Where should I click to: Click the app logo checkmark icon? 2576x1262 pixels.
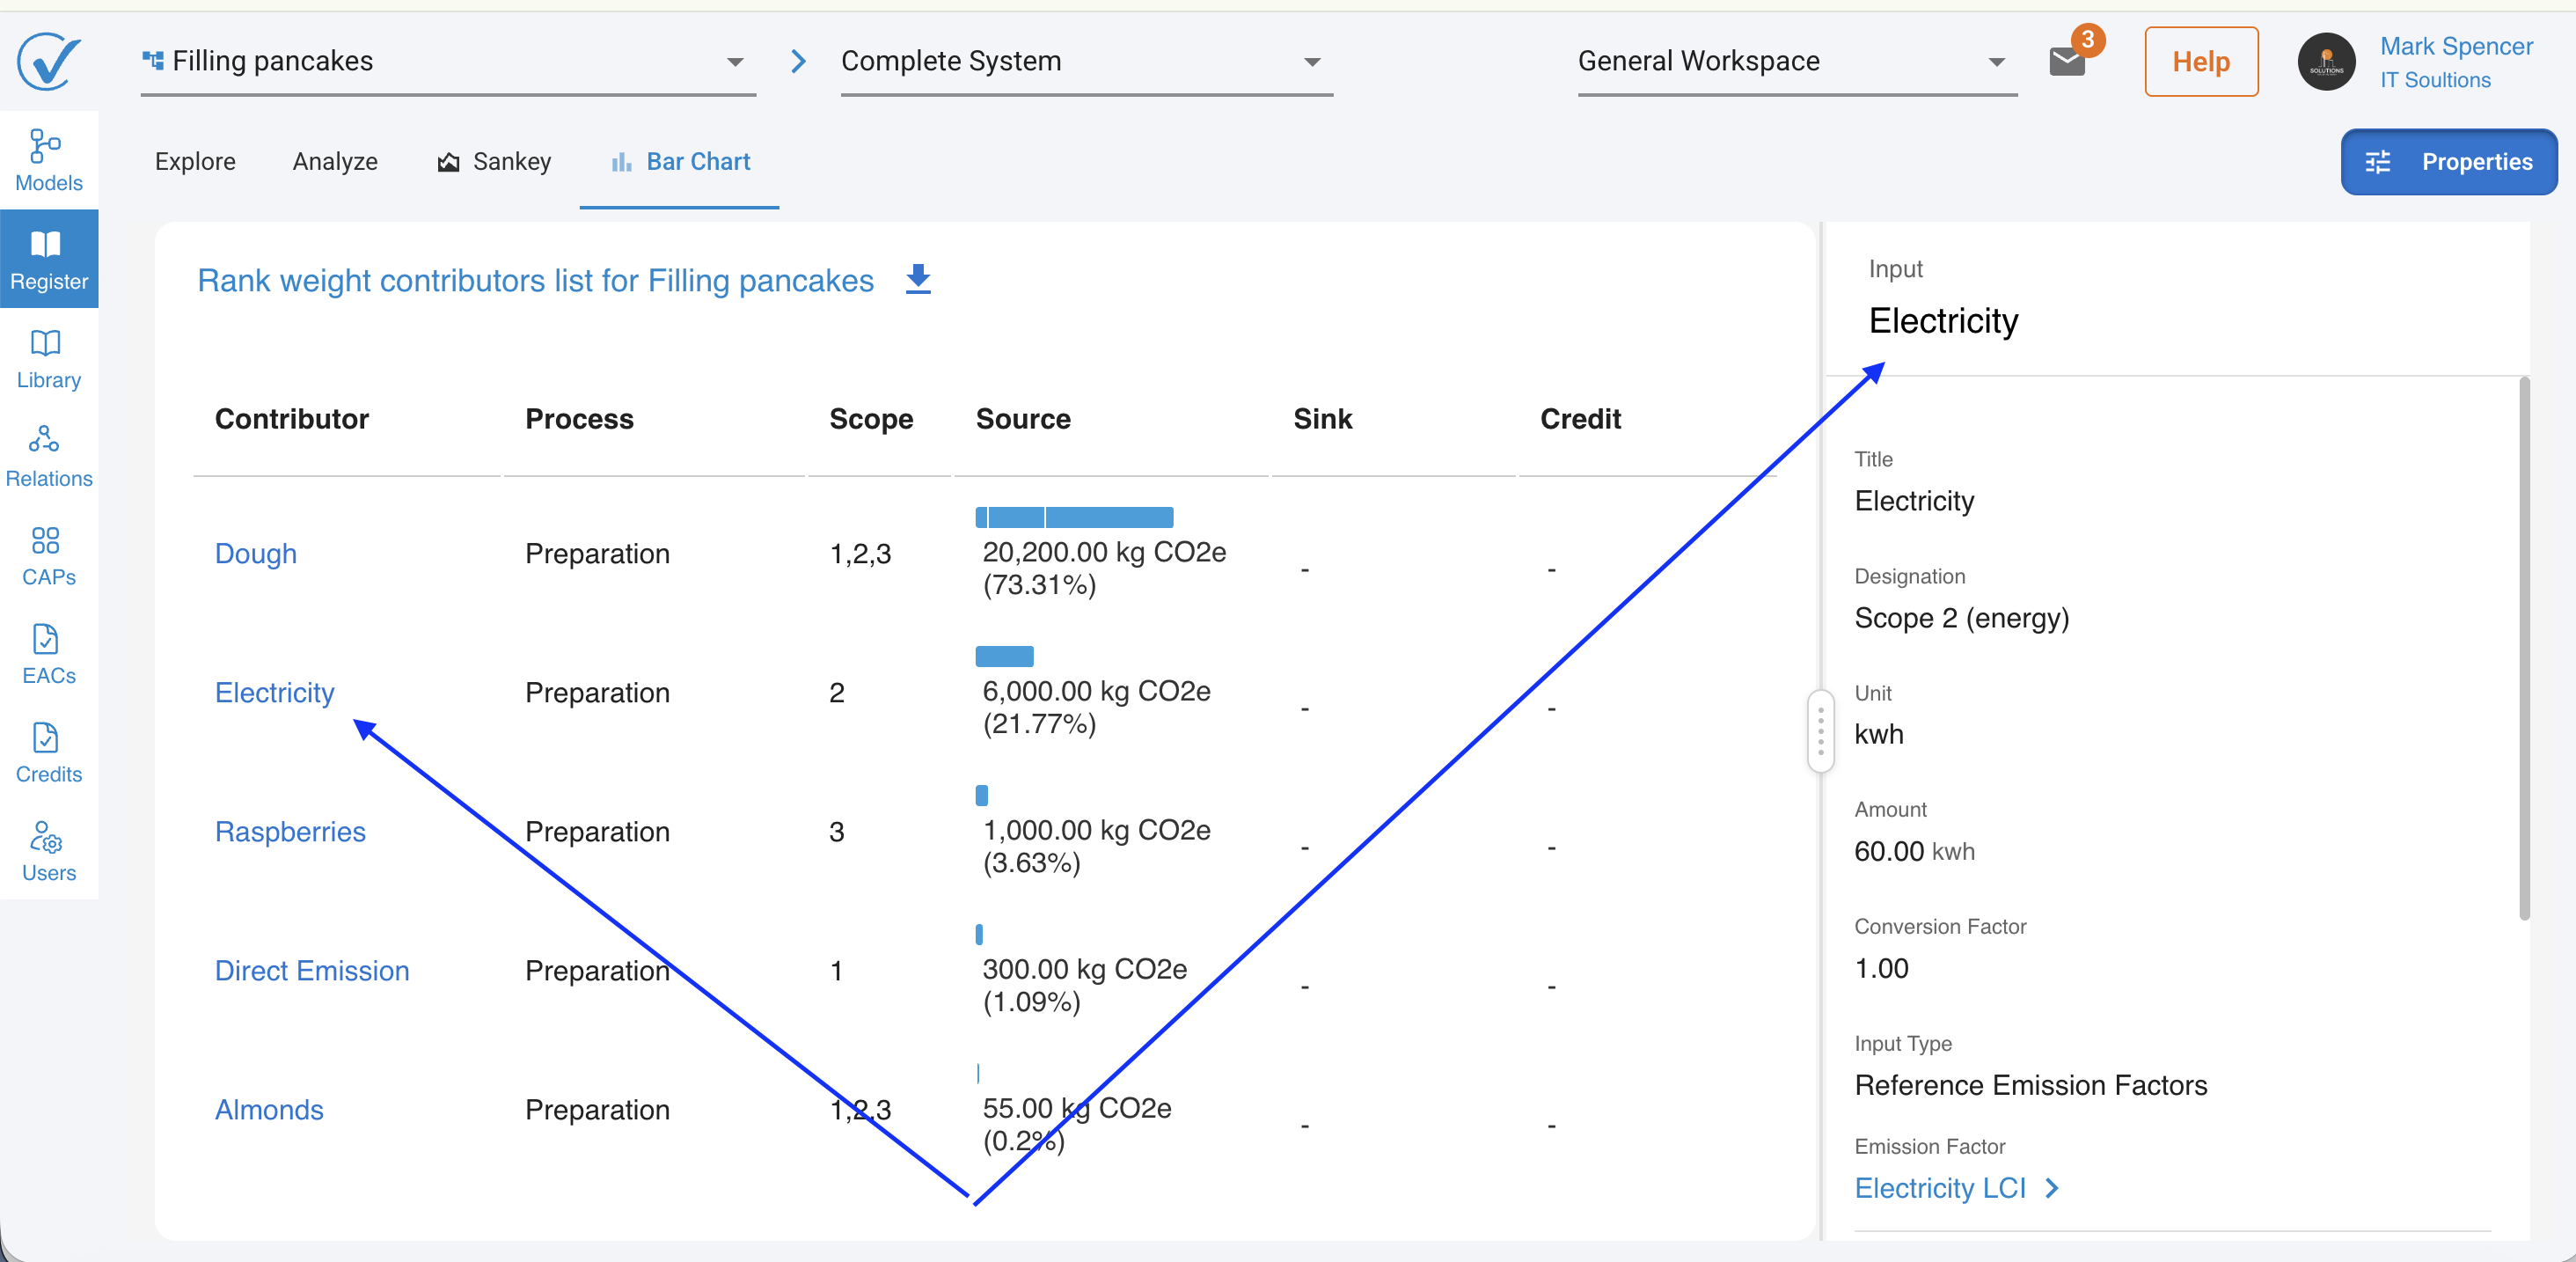click(x=48, y=61)
